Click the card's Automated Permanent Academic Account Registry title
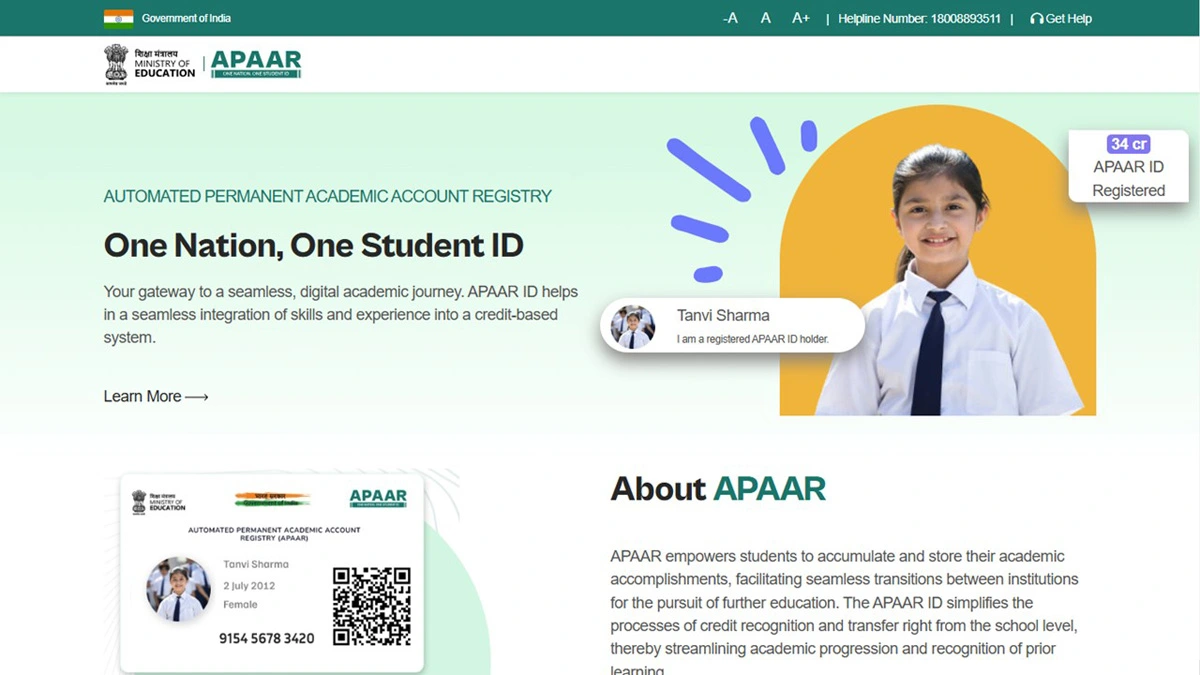The image size is (1200, 675). (274, 533)
